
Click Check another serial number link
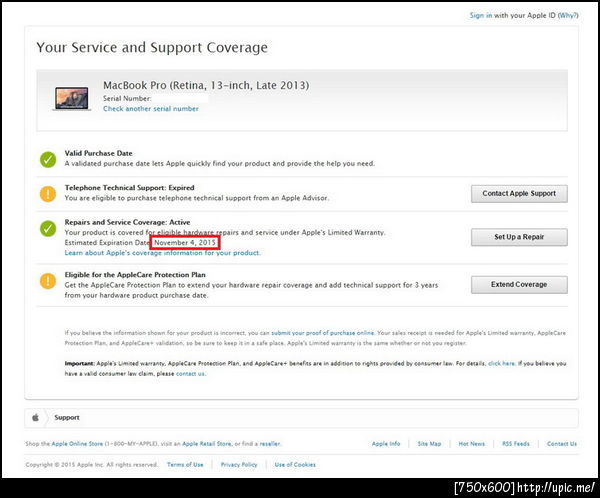coord(151,109)
